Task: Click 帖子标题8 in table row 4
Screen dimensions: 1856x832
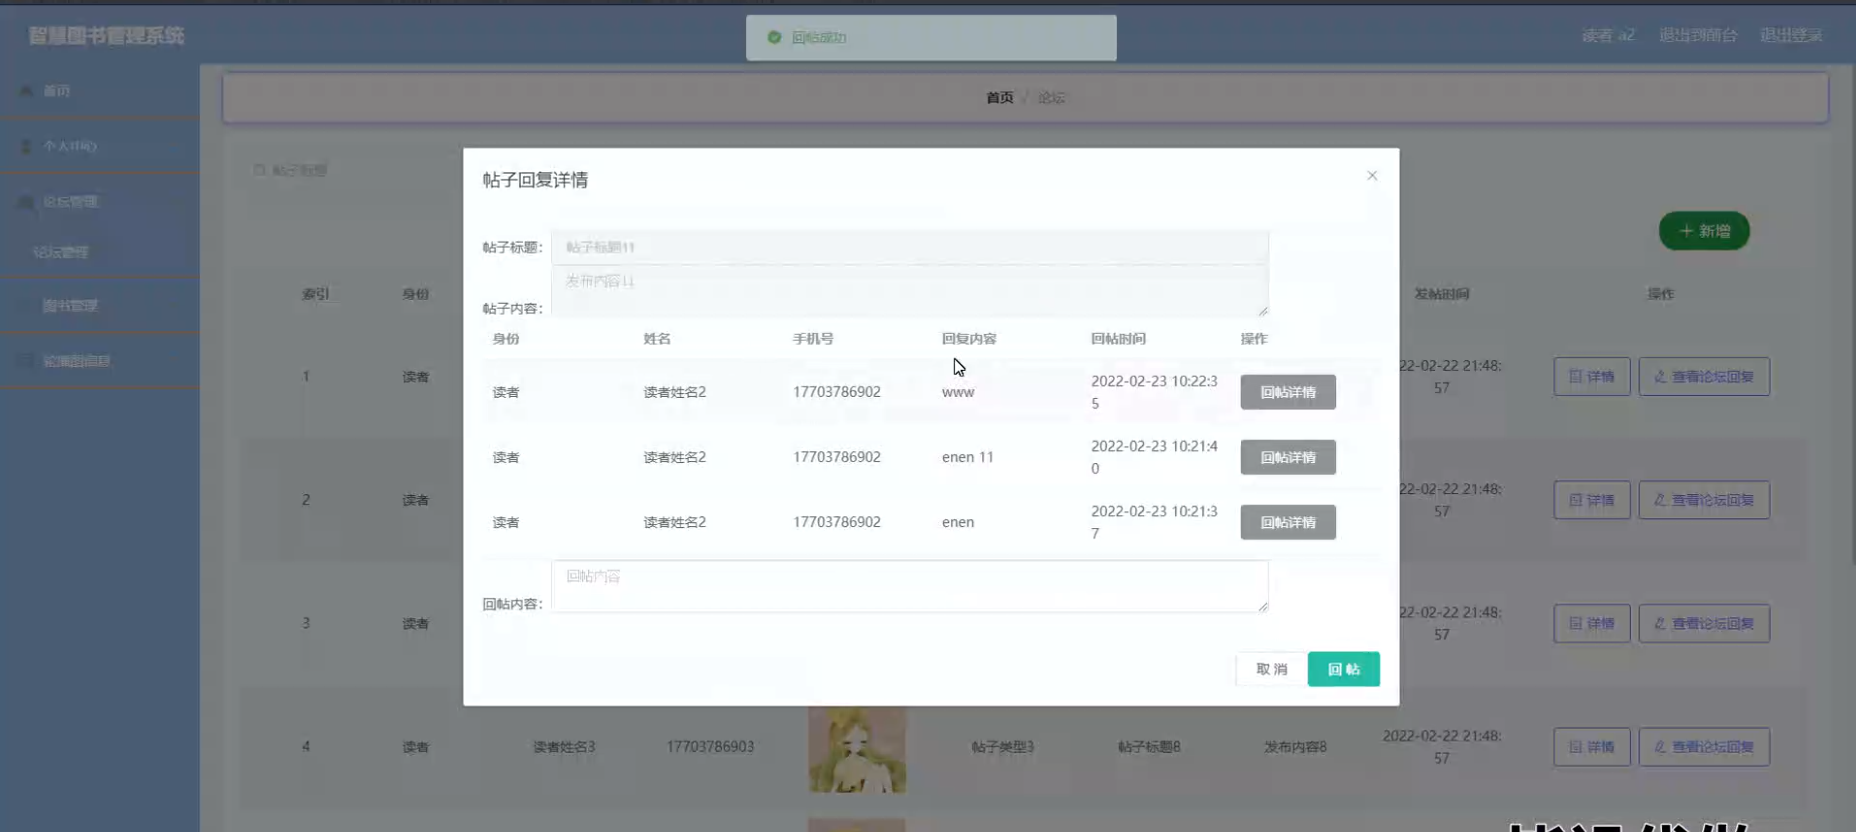Action: (1149, 747)
